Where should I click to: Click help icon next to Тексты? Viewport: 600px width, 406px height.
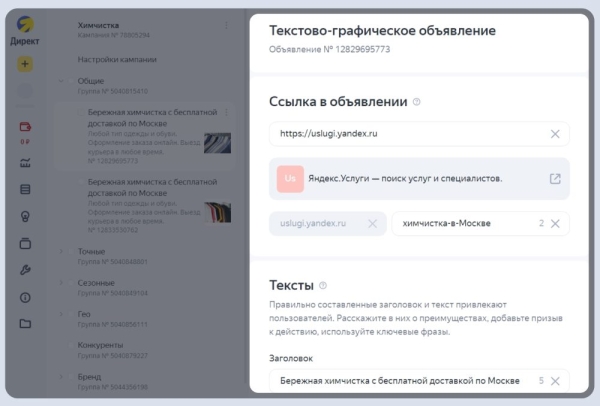click(x=323, y=285)
